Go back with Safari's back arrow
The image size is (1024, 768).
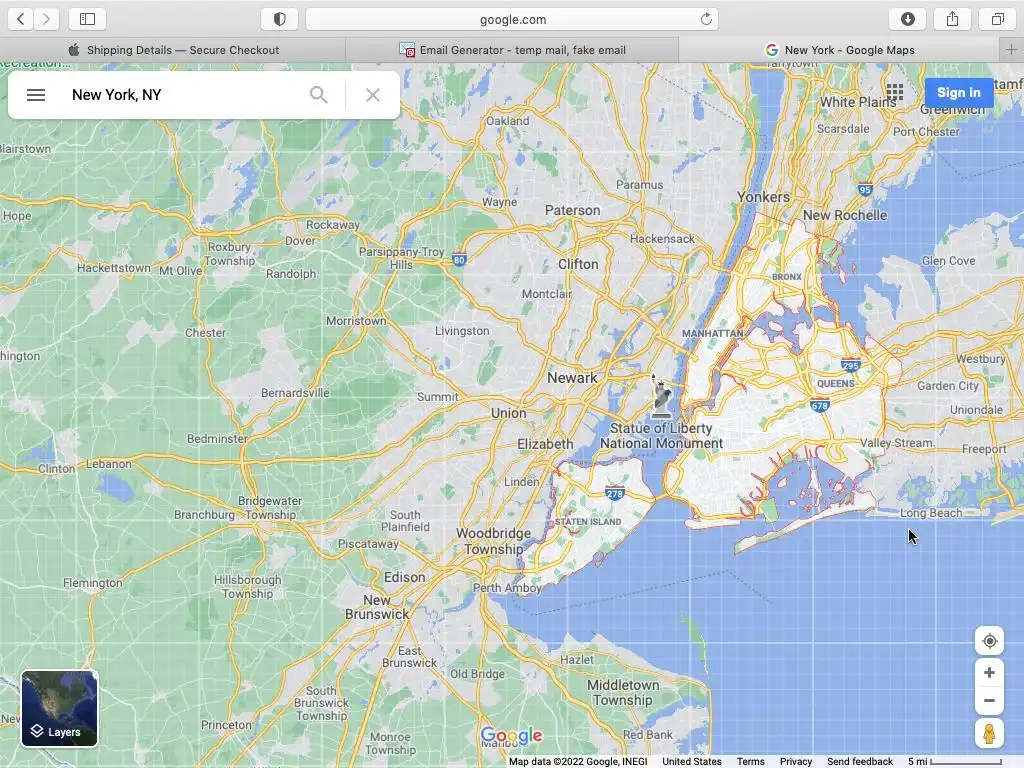(x=21, y=19)
